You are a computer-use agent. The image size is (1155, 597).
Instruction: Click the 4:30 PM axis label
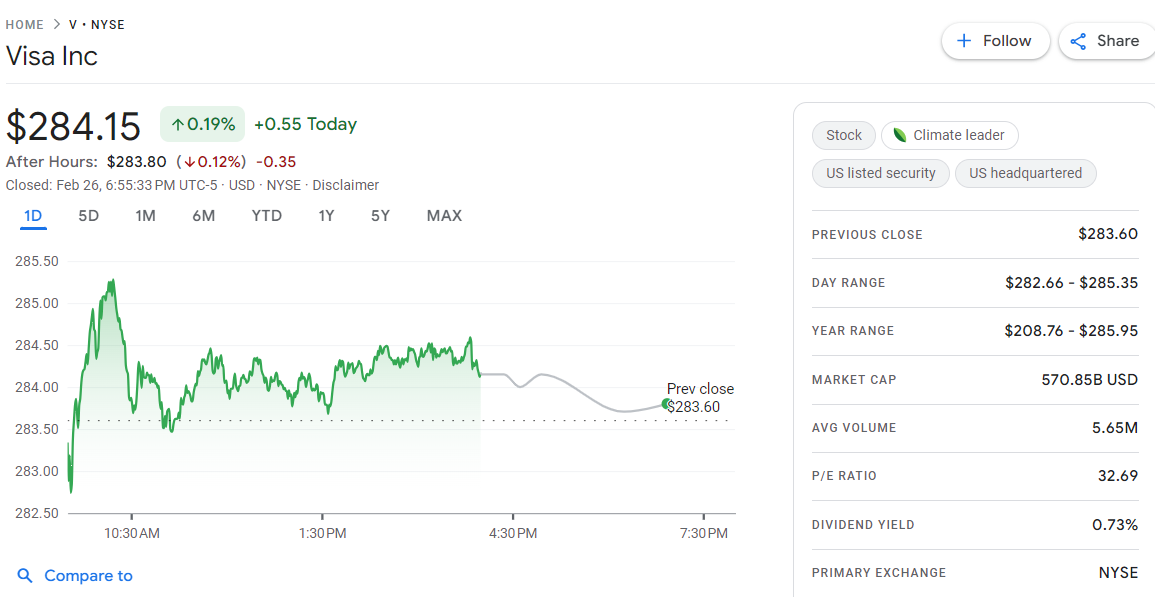513,534
